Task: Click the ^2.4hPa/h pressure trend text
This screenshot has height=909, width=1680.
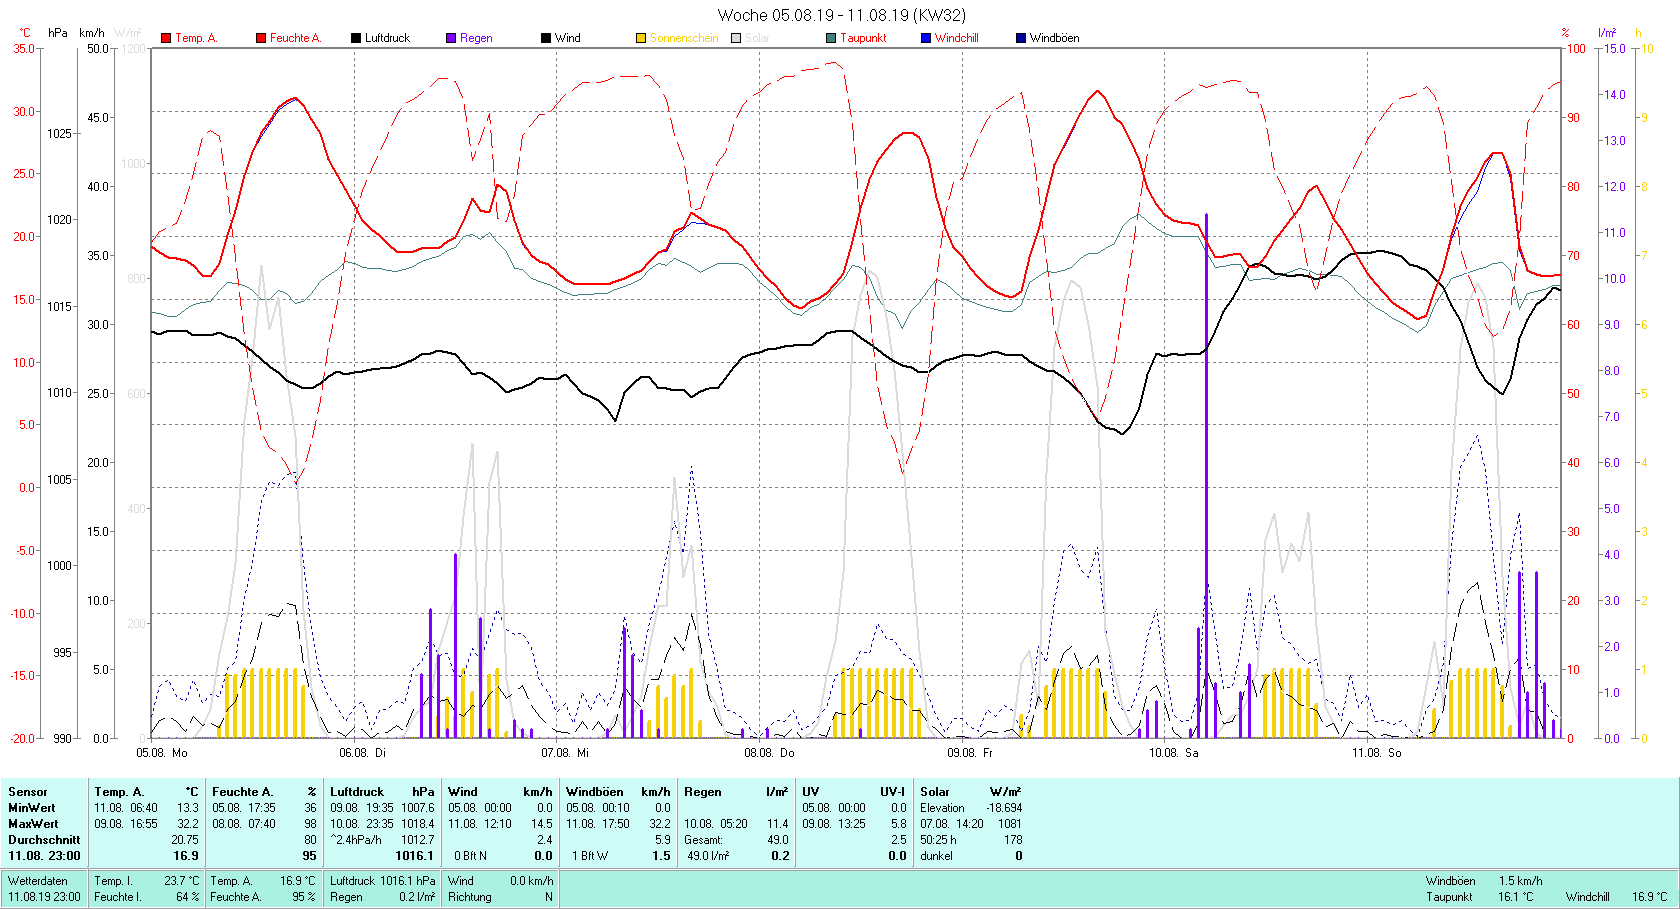Action: 356,840
